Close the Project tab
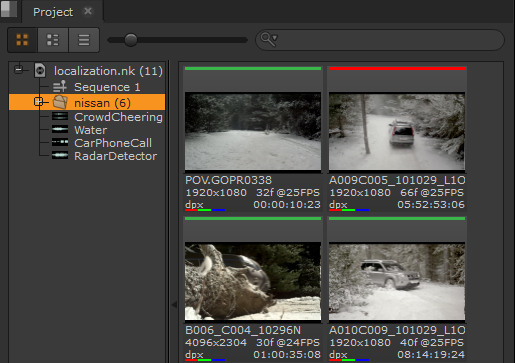Image resolution: width=515 pixels, height=363 pixels. click(x=88, y=11)
